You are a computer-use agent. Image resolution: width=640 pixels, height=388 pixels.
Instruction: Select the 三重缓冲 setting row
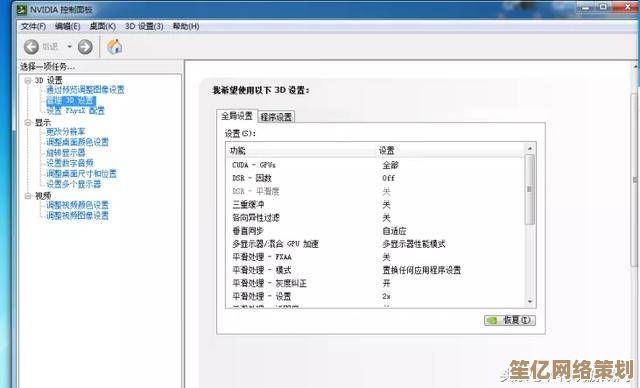pos(375,204)
